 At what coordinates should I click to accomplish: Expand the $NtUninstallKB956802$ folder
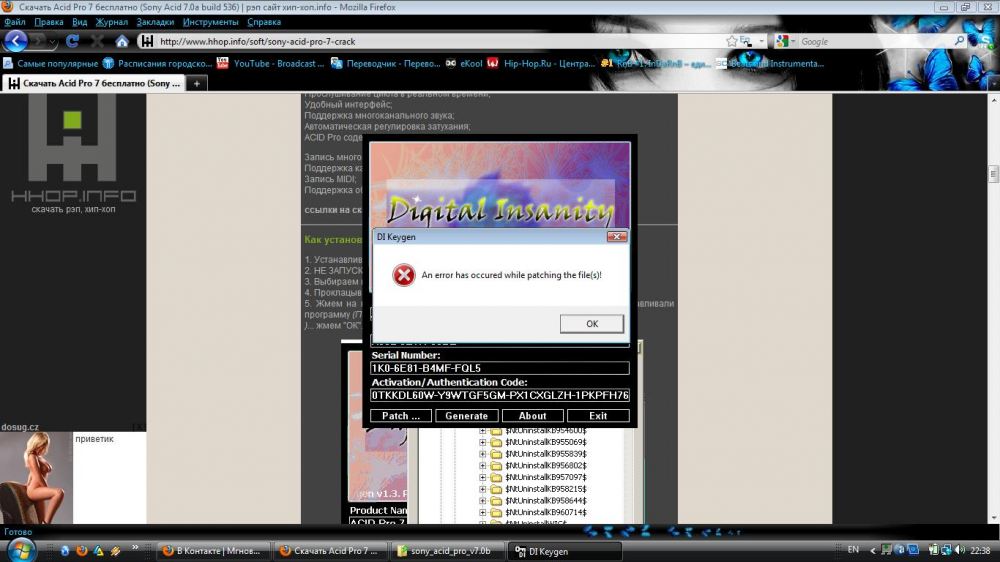click(x=483, y=466)
